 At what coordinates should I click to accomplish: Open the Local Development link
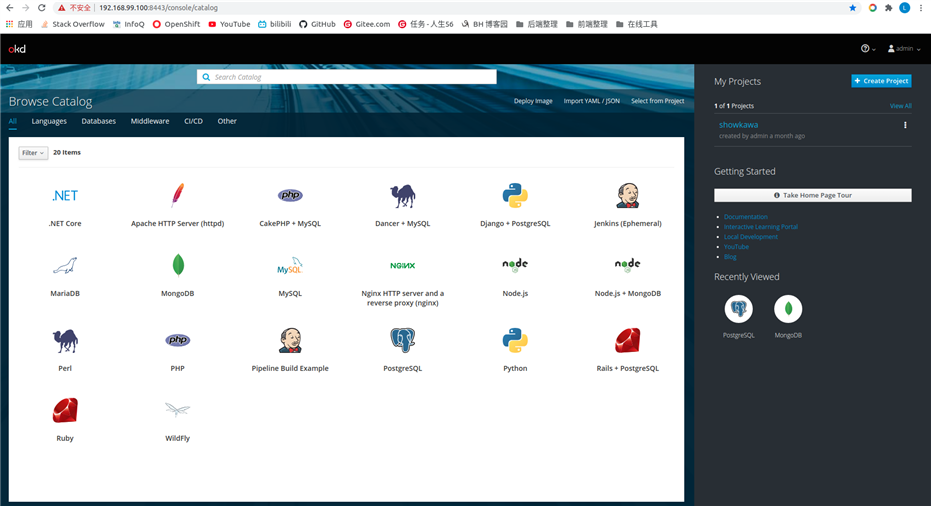[750, 237]
